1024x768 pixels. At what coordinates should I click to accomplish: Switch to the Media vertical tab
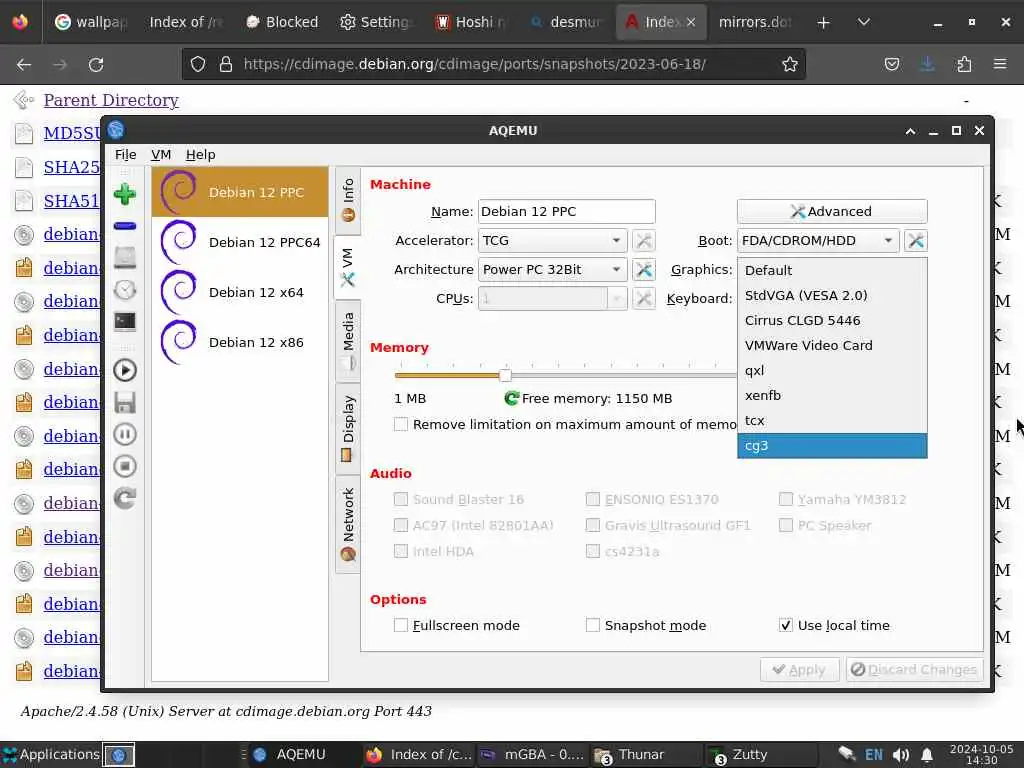pos(348,341)
